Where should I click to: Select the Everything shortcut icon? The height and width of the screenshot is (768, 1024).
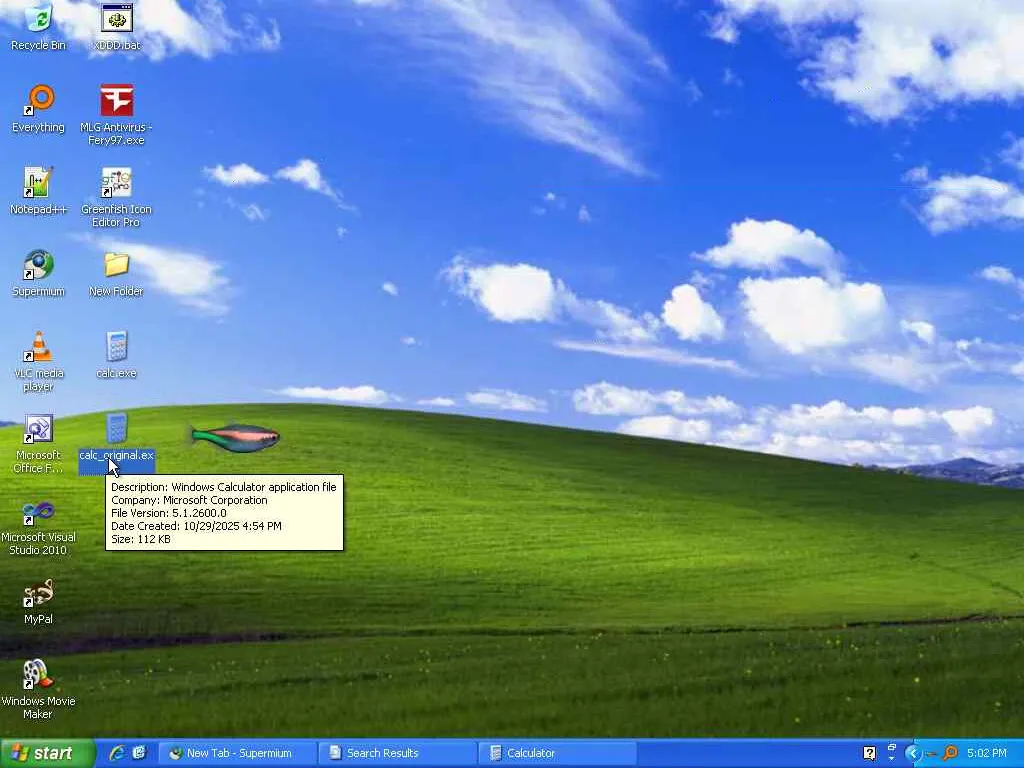pyautogui.click(x=39, y=100)
